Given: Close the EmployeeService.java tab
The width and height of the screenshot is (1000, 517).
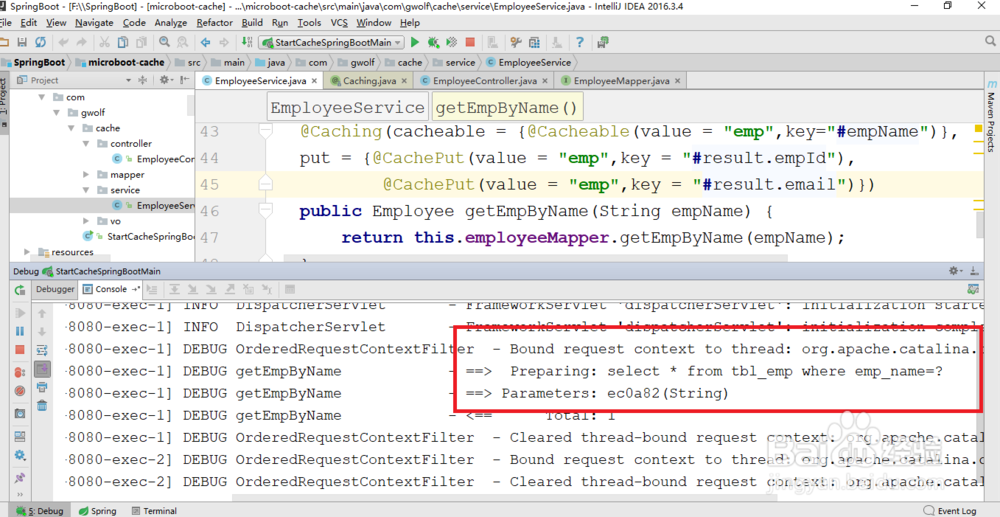Looking at the screenshot, I should click(x=313, y=81).
